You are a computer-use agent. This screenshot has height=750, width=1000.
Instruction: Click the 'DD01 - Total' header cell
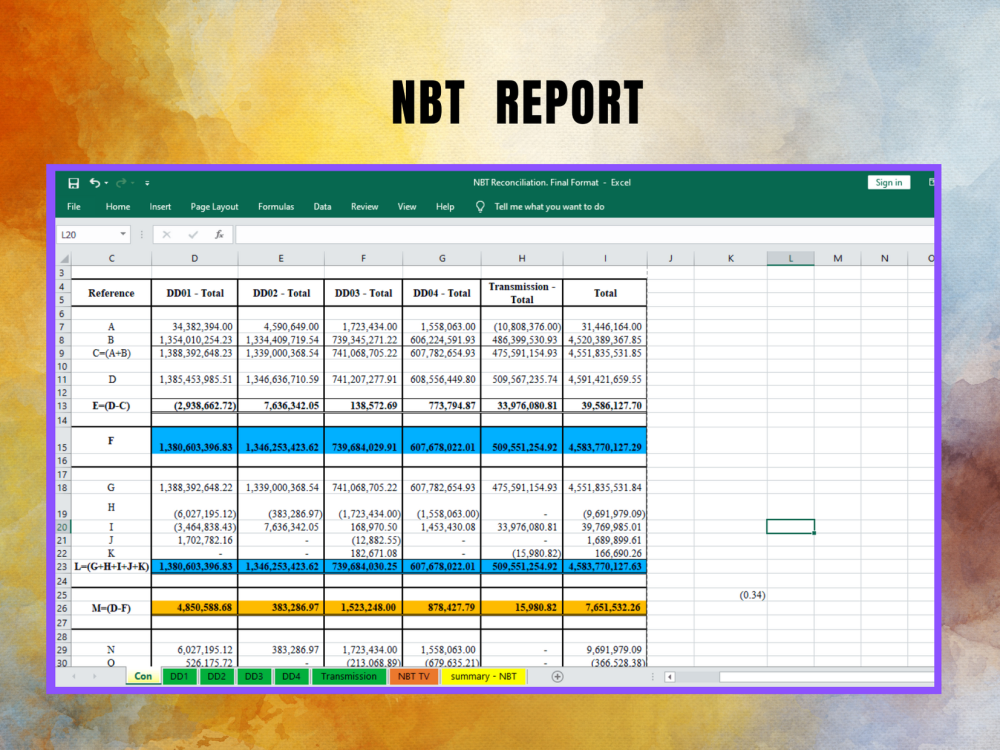click(195, 293)
